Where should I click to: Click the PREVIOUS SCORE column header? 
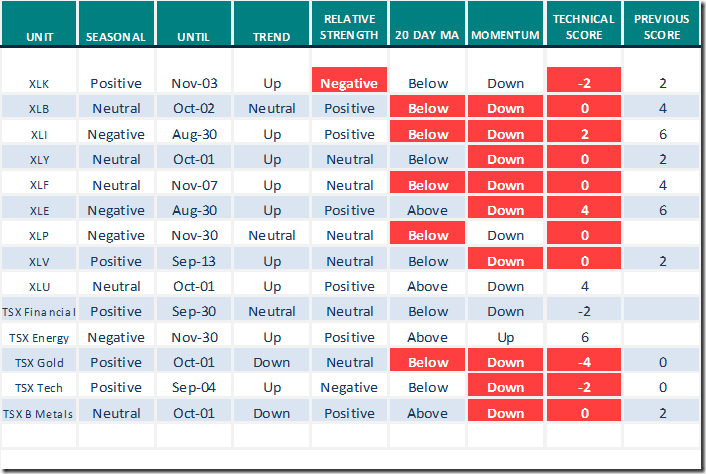pos(662,28)
